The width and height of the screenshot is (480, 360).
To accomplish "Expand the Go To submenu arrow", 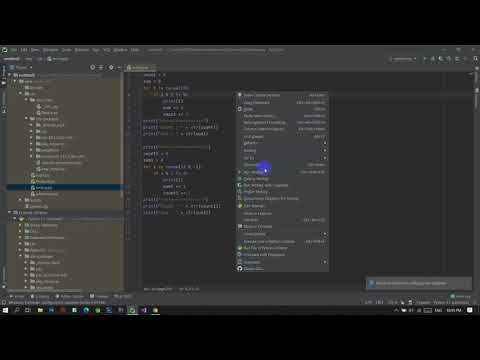I will pyautogui.click(x=325, y=158).
